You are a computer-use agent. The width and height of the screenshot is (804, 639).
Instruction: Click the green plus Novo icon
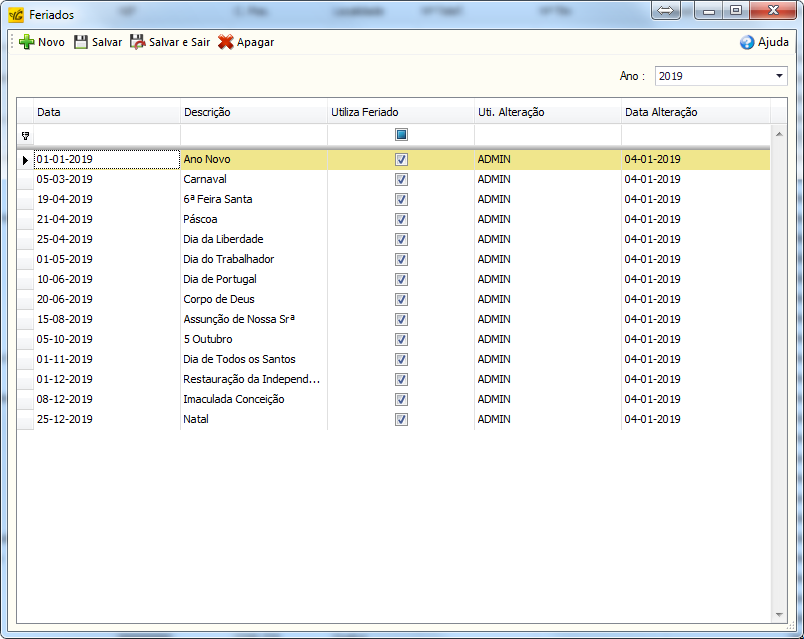[x=27, y=42]
